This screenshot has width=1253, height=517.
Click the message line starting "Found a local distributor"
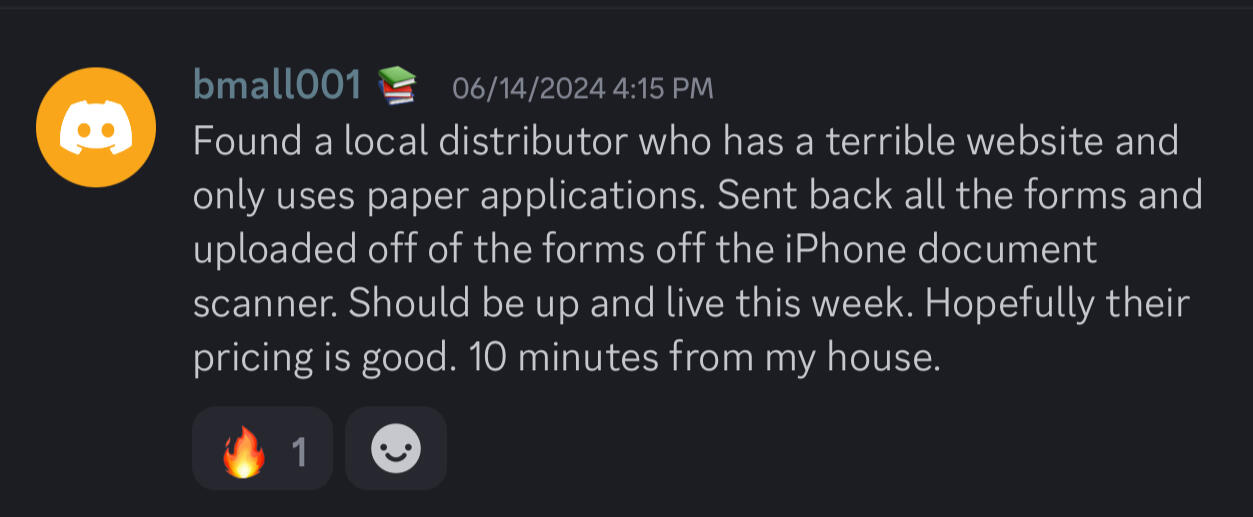686,141
